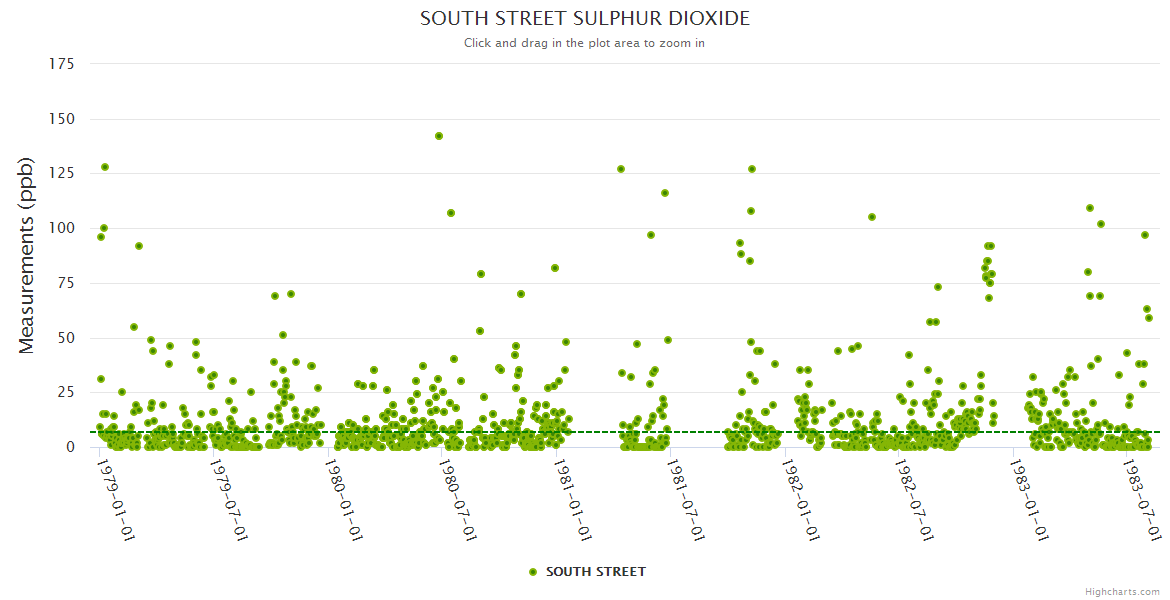Screen dimensions: 1170x600
Task: Select the isolated 105 ppb point in spring 1982
Action: 872,217
